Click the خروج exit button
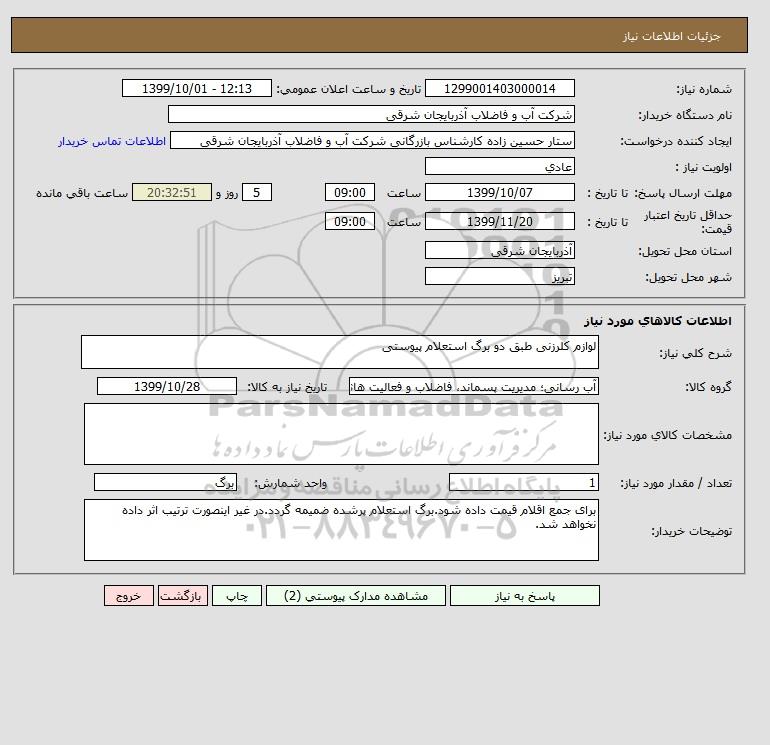 tap(129, 595)
